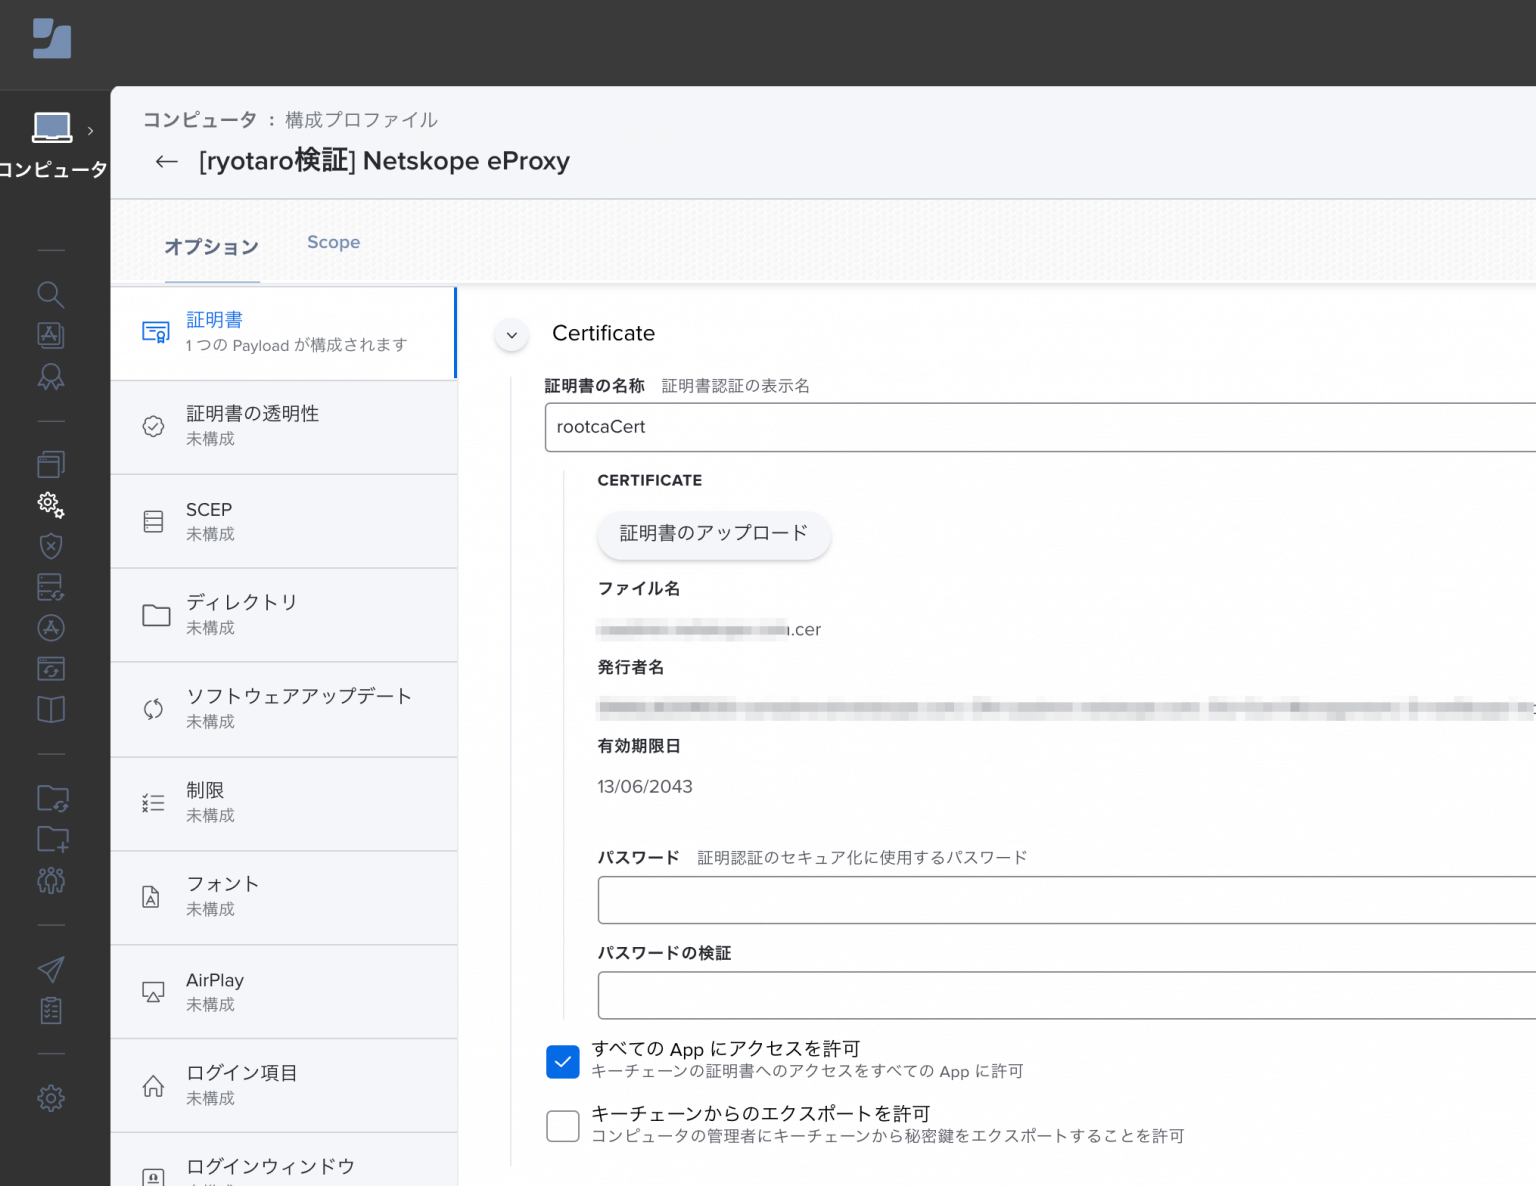Expand the 制限 payload settings
Image resolution: width=1536 pixels, height=1186 pixels.
[284, 803]
